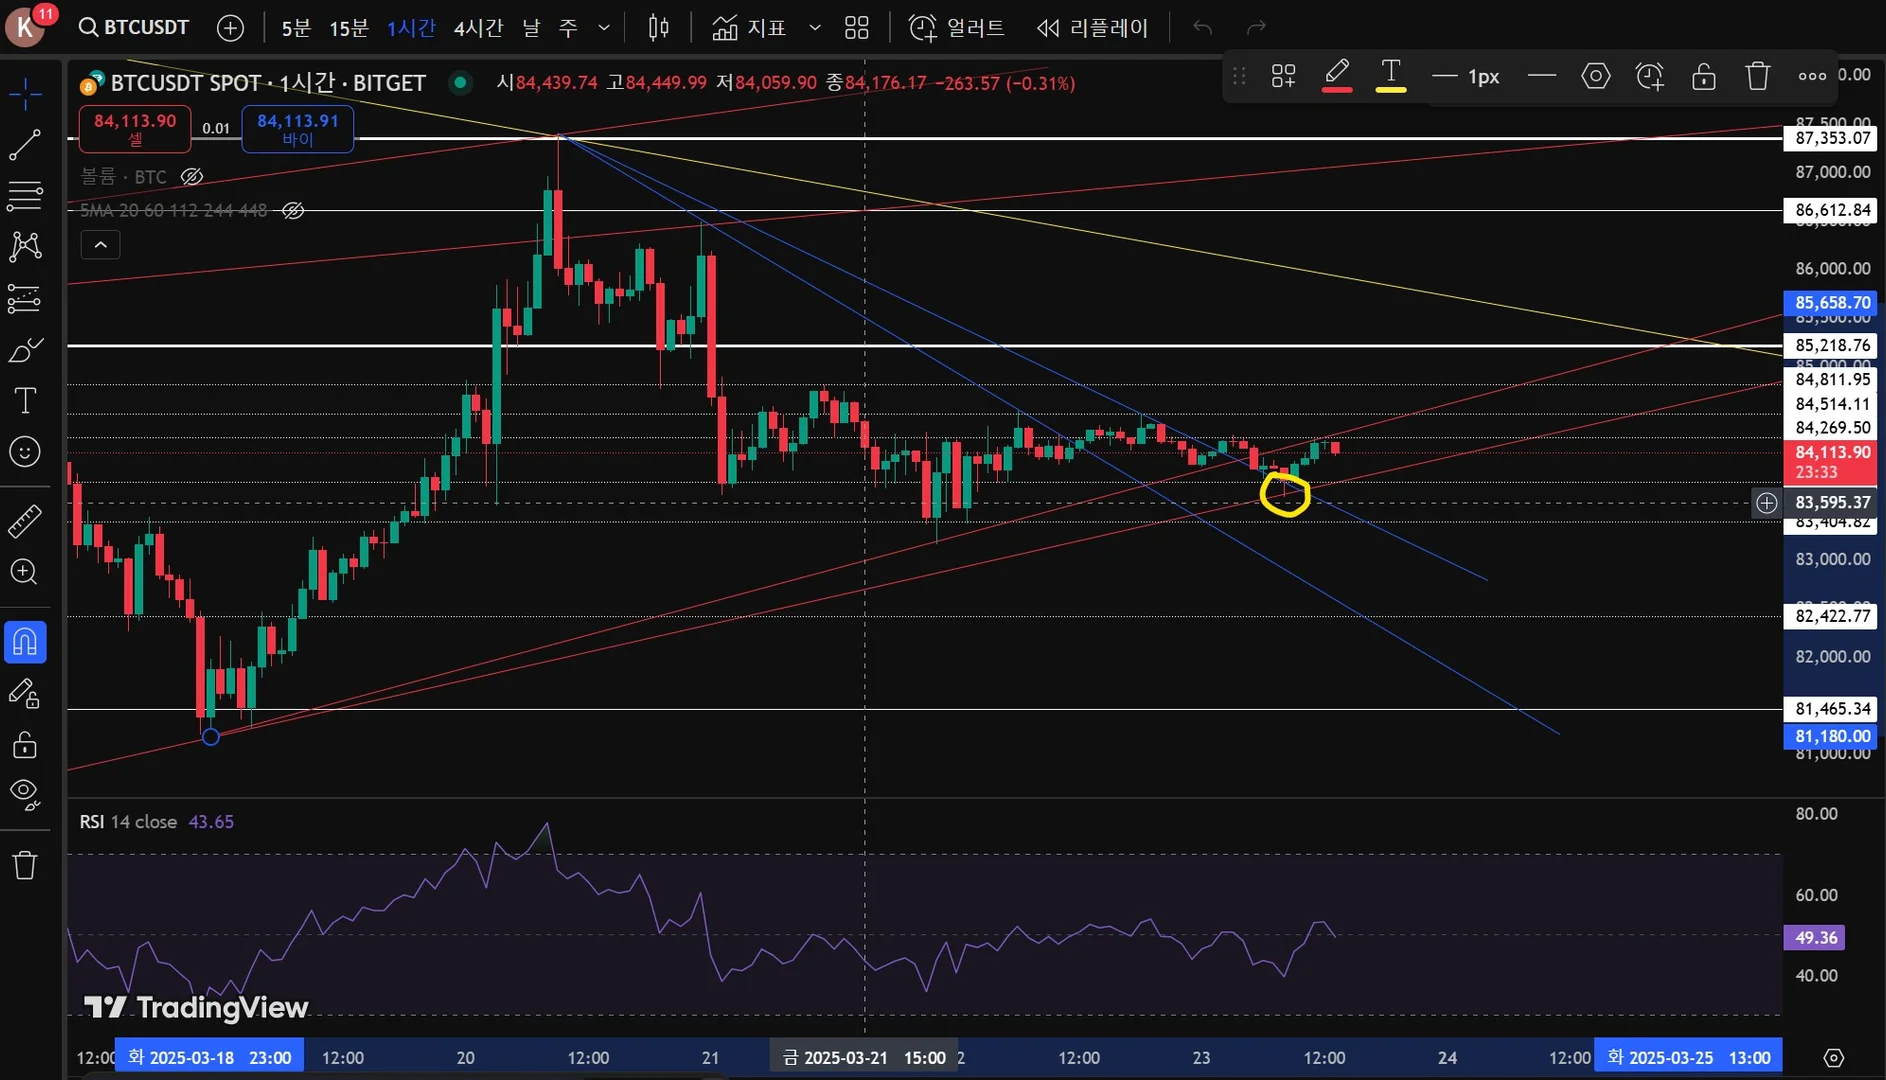The width and height of the screenshot is (1886, 1080).
Task: Remove the selected drawing with floating-toolbar trash
Action: tap(1758, 76)
